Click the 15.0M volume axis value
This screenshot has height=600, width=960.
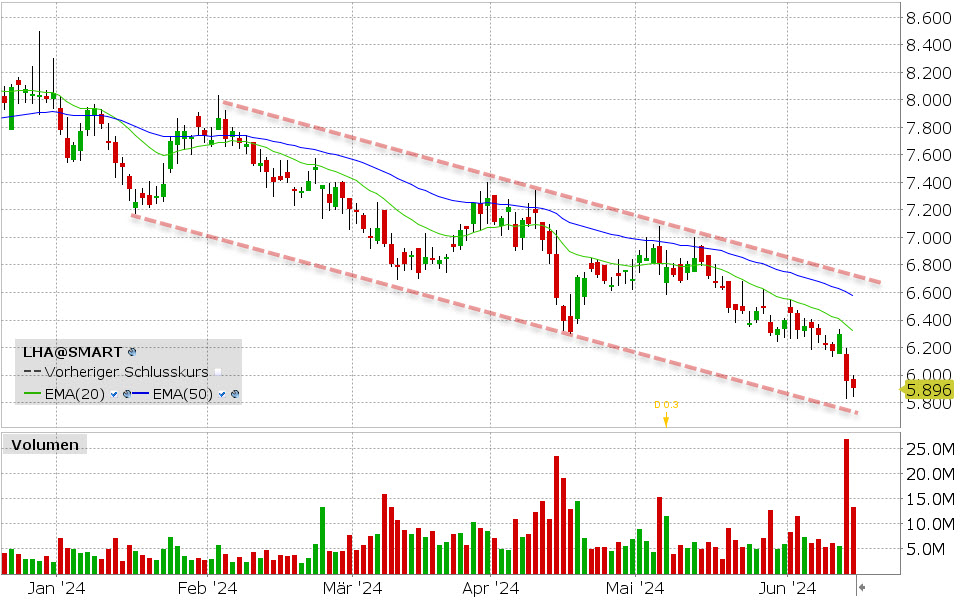click(930, 500)
